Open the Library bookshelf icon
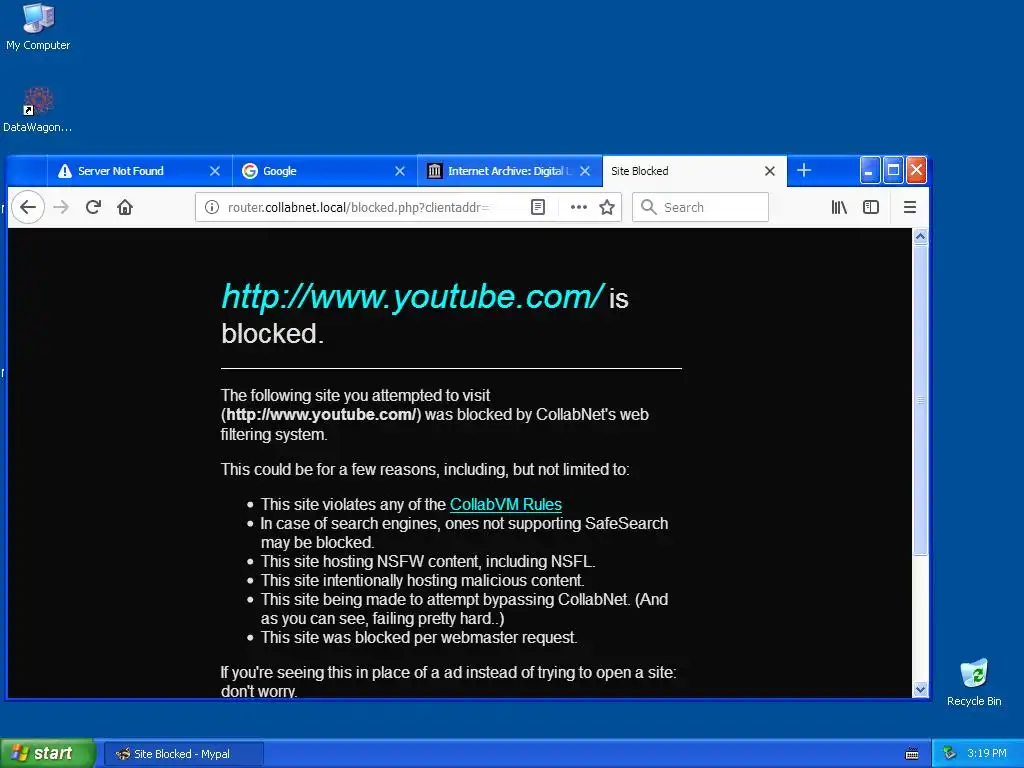Image resolution: width=1024 pixels, height=768 pixels. tap(839, 207)
